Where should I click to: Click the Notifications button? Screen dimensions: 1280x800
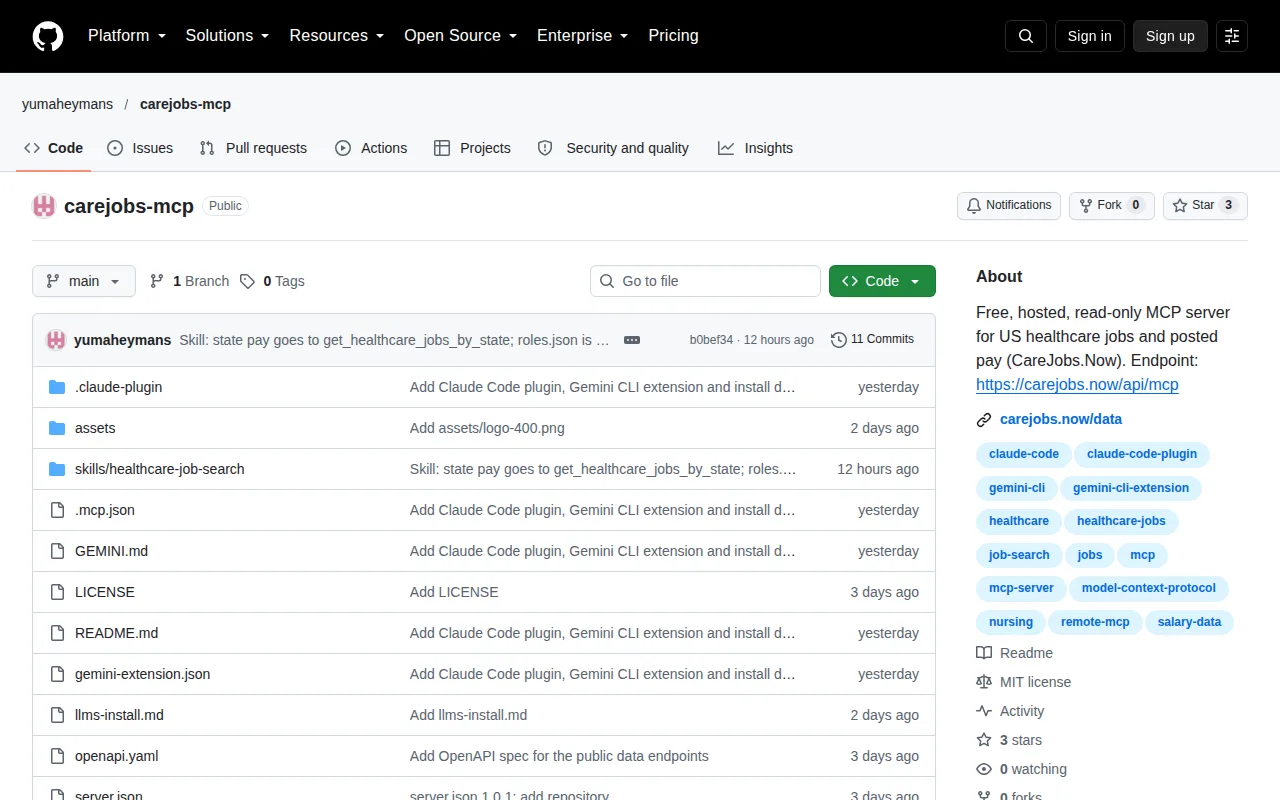(x=1008, y=206)
